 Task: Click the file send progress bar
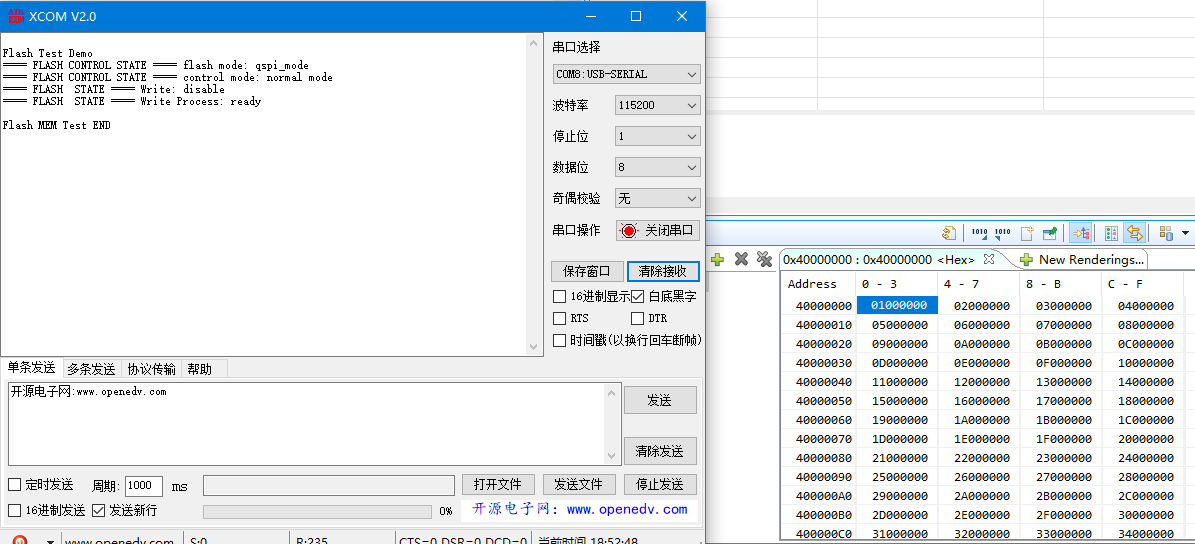pyautogui.click(x=317, y=511)
